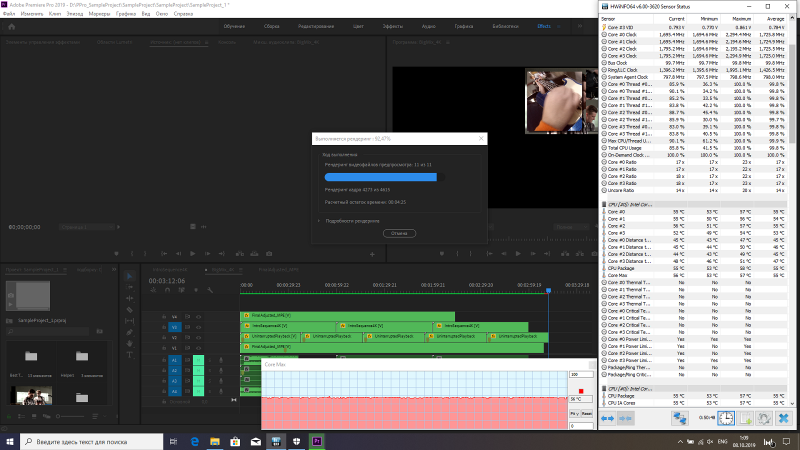Go to Premiere Home screen icon

click(x=12, y=27)
